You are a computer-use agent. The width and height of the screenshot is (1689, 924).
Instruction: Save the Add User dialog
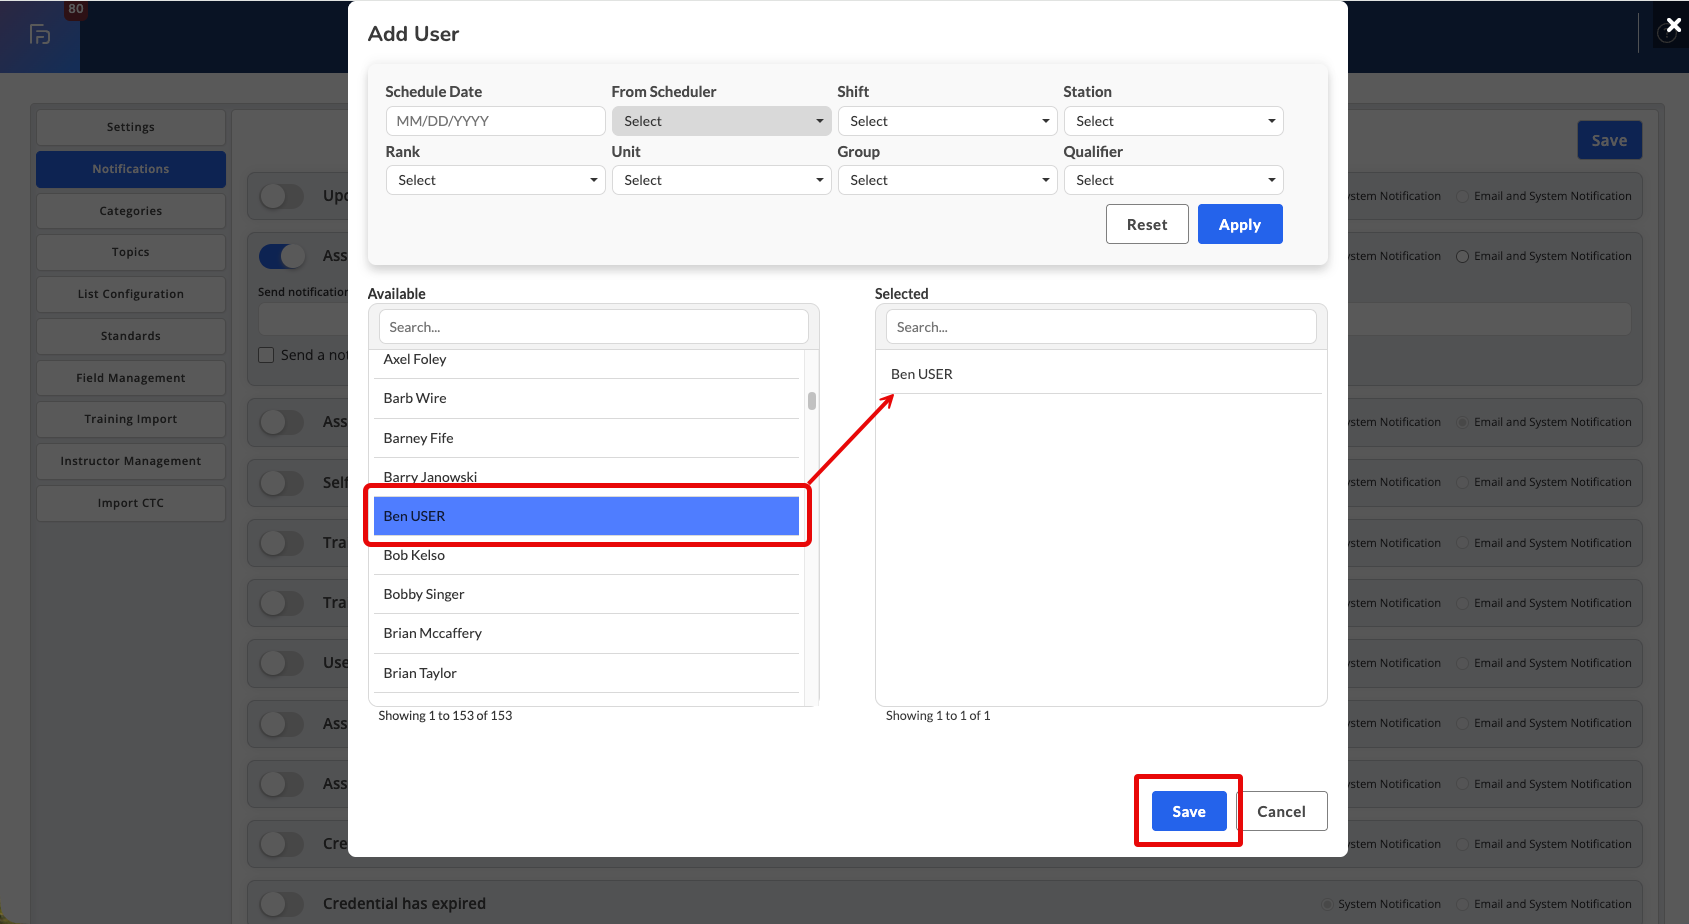pos(1189,811)
